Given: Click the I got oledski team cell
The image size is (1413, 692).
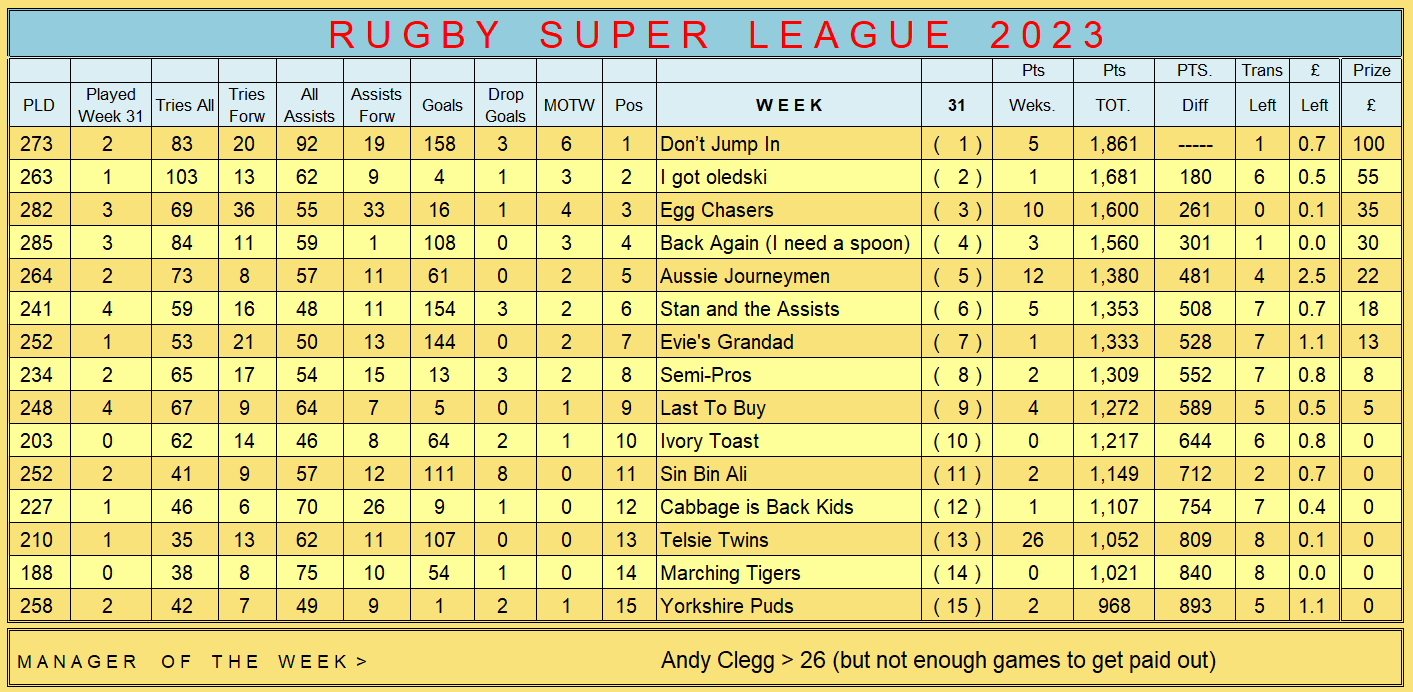Looking at the screenshot, I should (x=789, y=177).
